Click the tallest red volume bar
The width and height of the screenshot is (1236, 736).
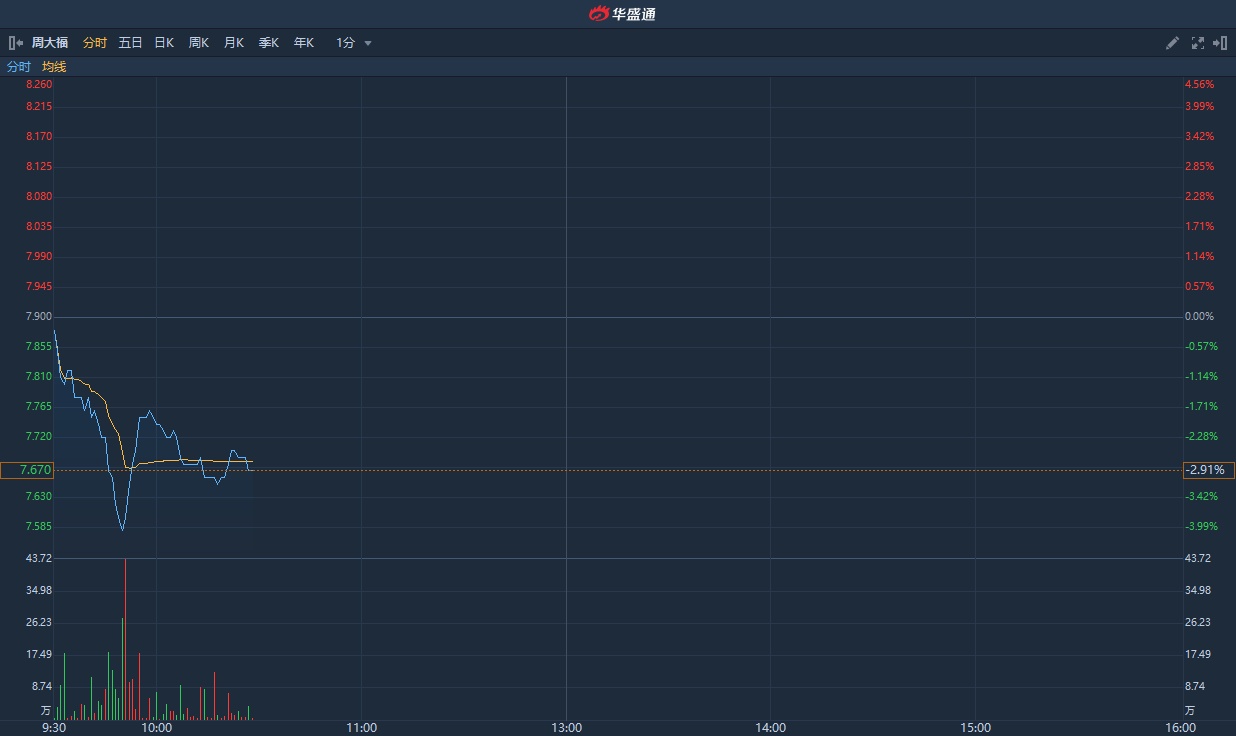[125, 640]
